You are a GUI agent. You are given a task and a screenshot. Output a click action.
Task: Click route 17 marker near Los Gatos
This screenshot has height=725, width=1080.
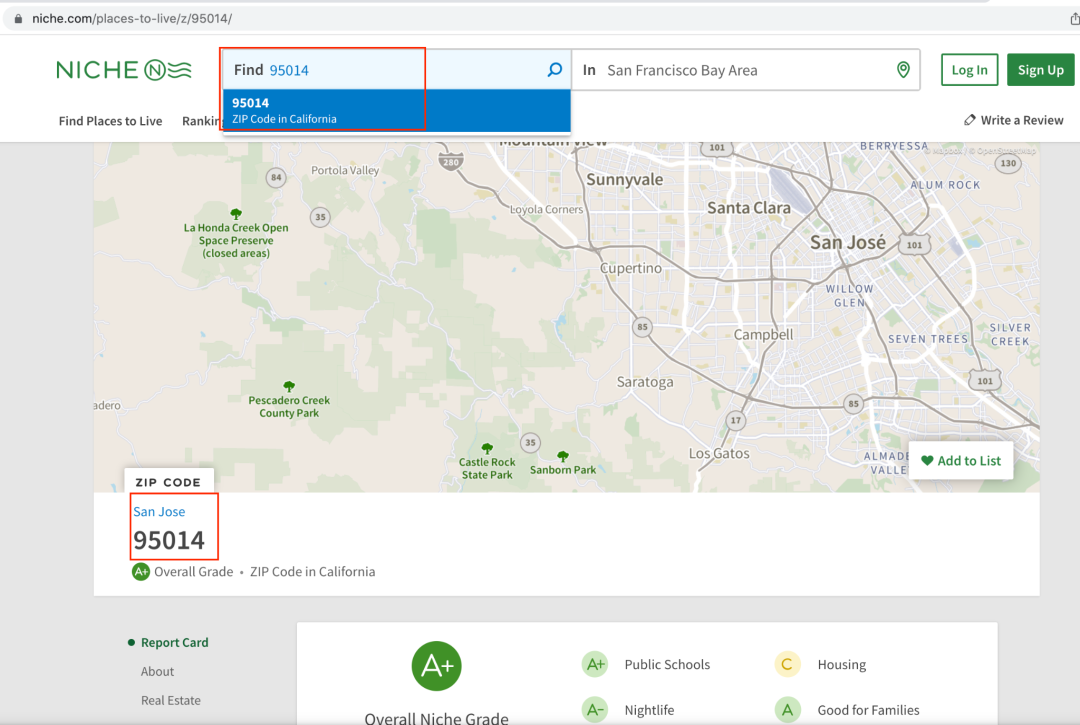pos(736,420)
